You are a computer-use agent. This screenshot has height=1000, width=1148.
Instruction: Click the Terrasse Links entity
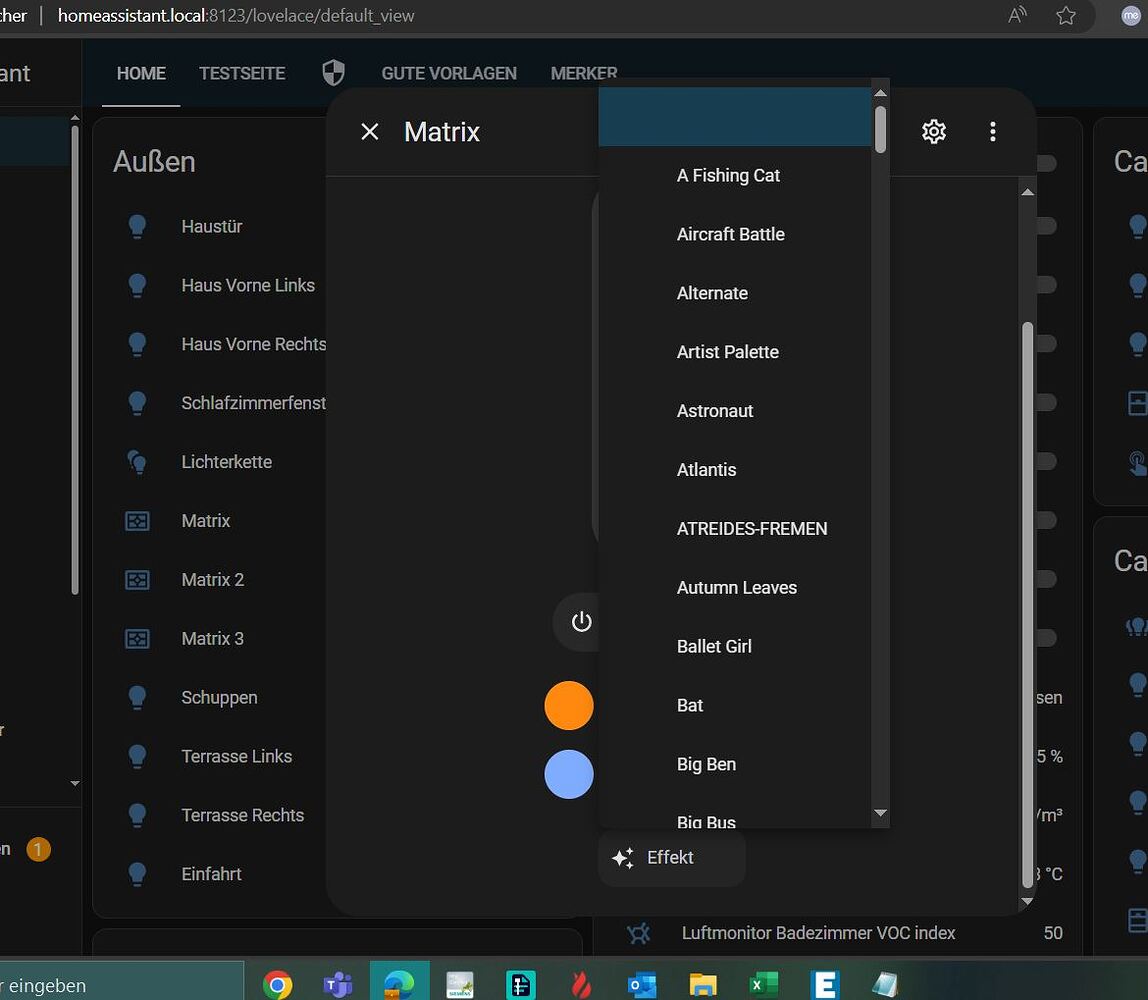point(236,756)
